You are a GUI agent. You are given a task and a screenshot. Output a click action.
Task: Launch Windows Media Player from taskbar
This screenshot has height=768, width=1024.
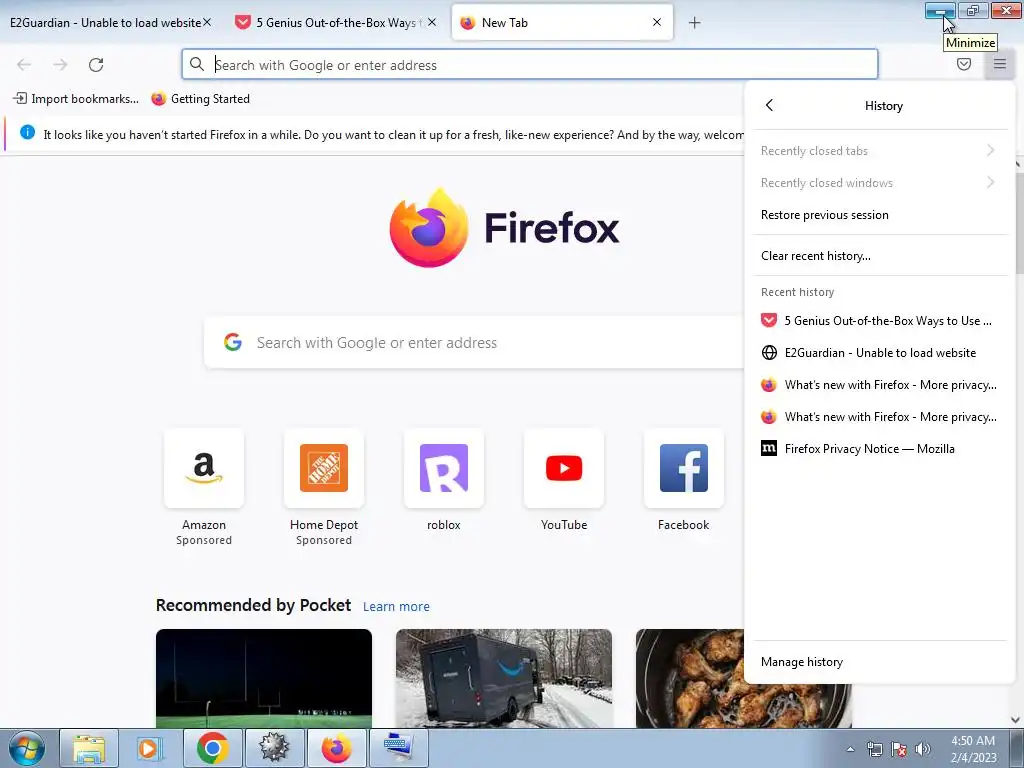pyautogui.click(x=150, y=748)
